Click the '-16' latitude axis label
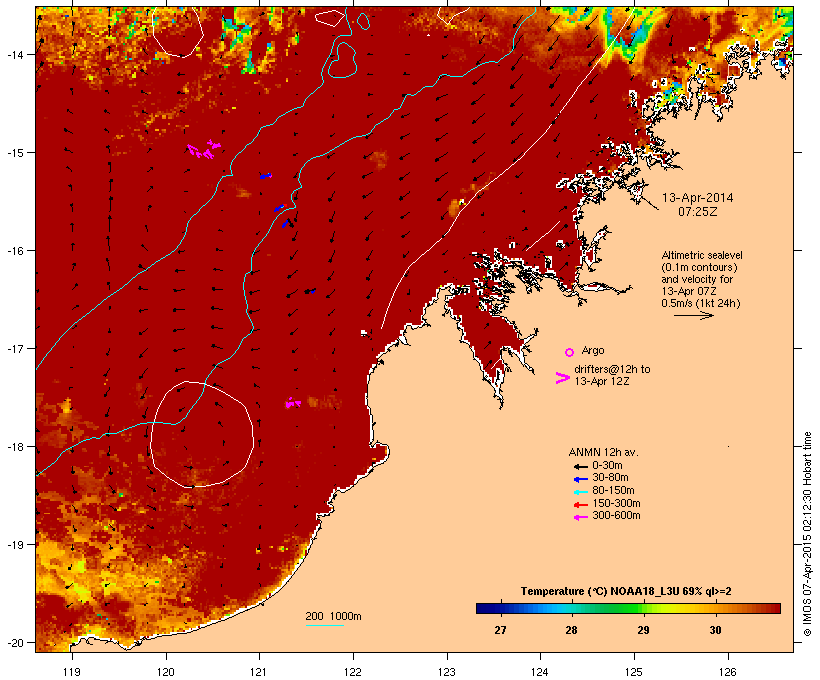Viewport: 820px width, 680px height. click(15, 251)
